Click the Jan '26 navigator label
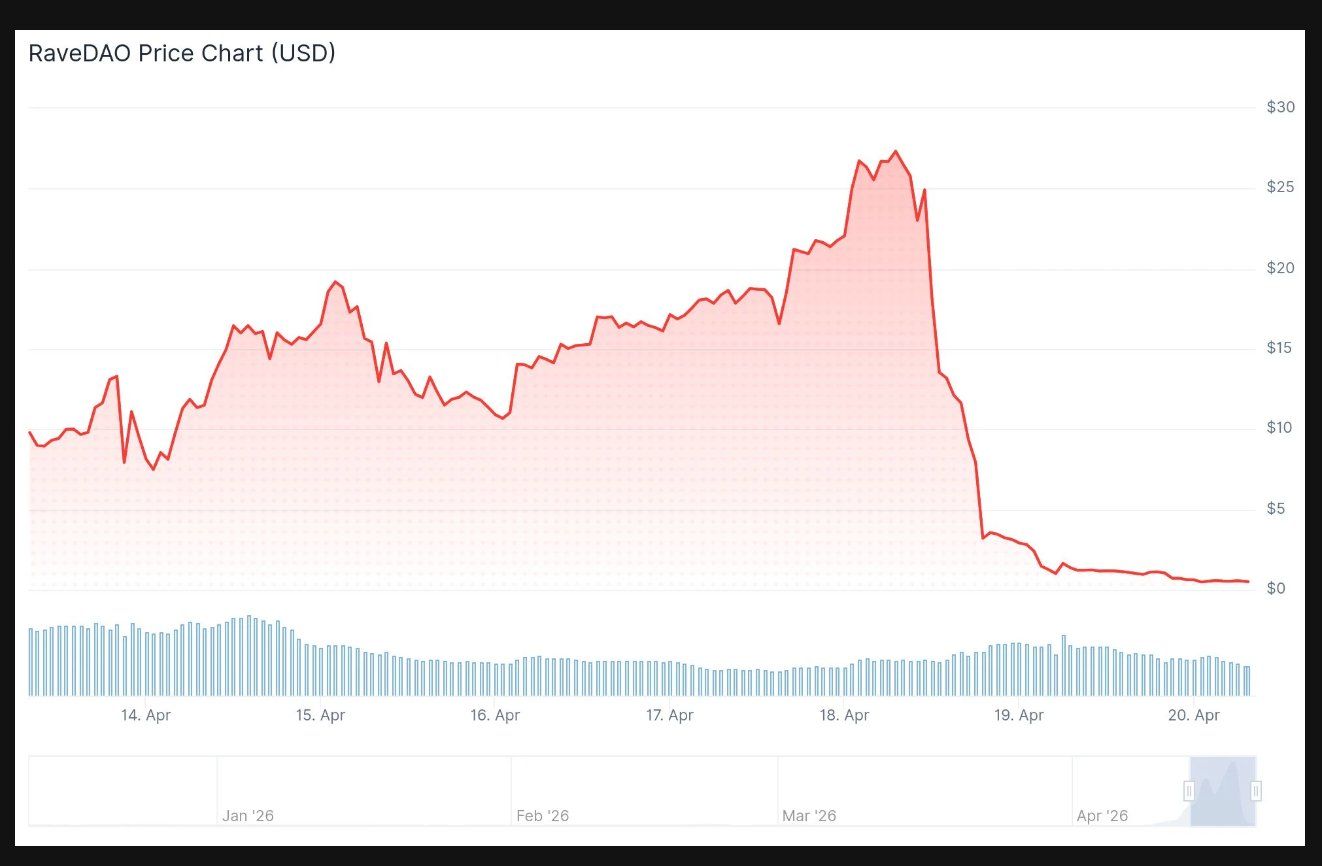The width and height of the screenshot is (1322, 866). click(x=247, y=816)
